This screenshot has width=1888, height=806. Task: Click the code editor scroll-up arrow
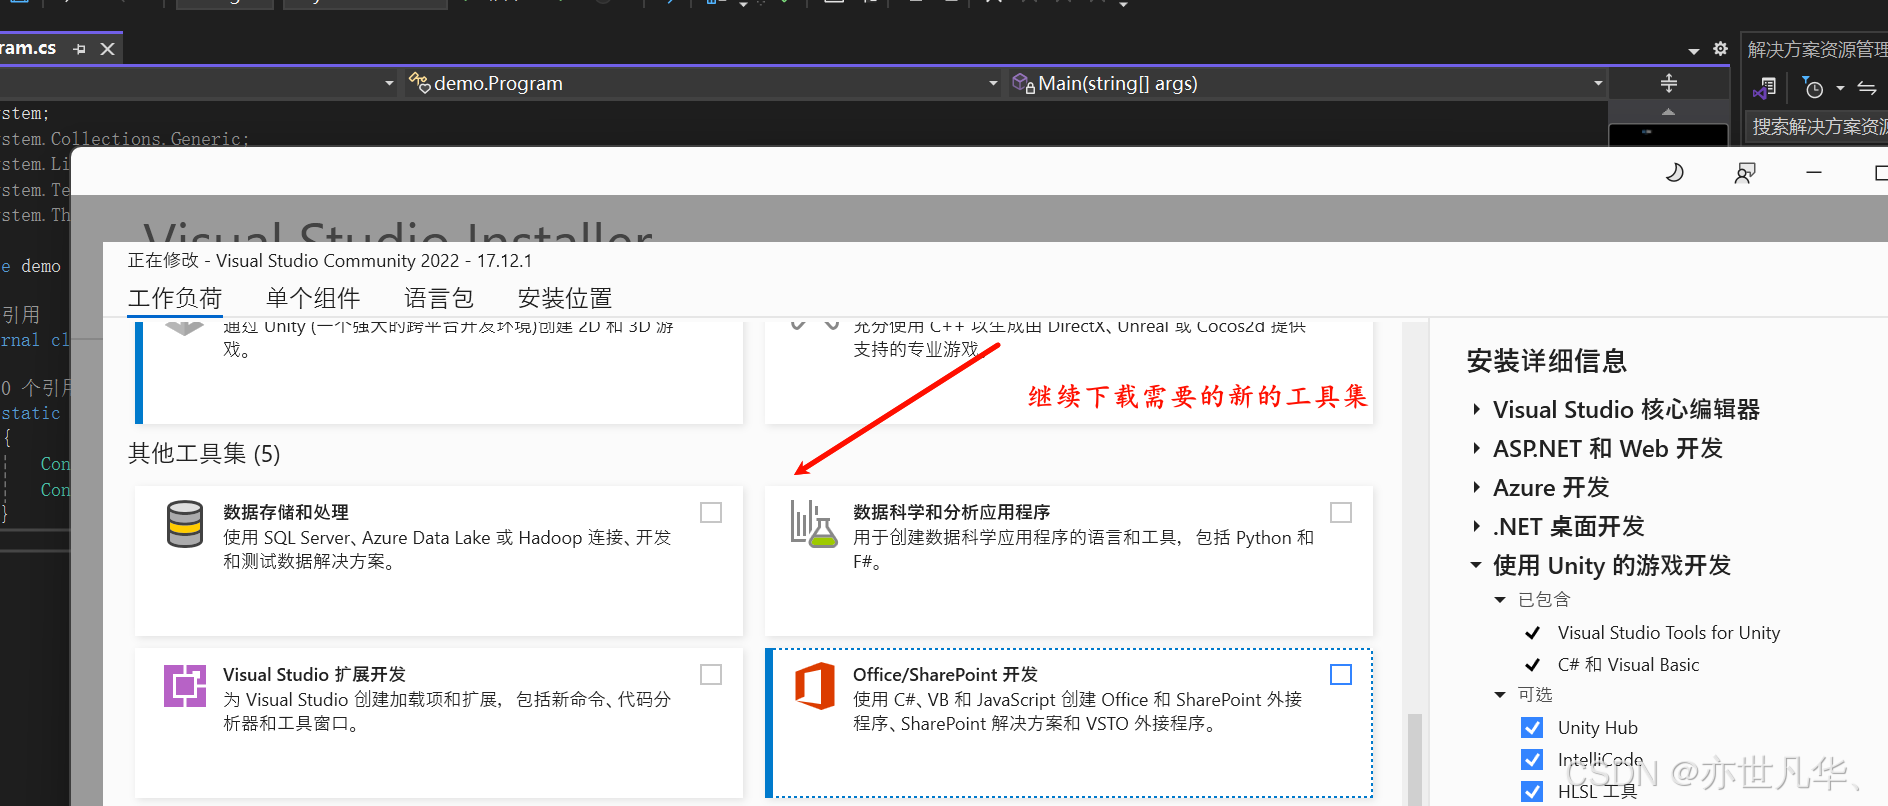[1668, 111]
